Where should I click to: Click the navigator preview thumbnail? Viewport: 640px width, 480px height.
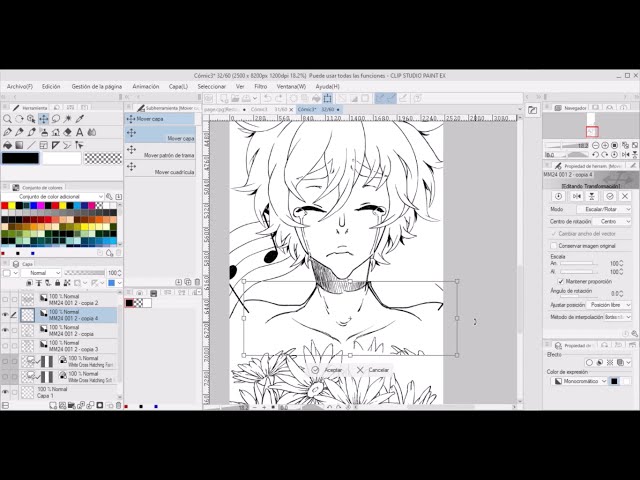(591, 126)
